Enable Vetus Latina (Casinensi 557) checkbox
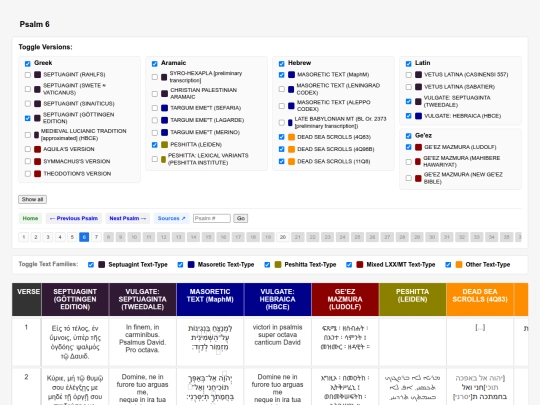Image resolution: width=540 pixels, height=405 pixels. (408, 75)
